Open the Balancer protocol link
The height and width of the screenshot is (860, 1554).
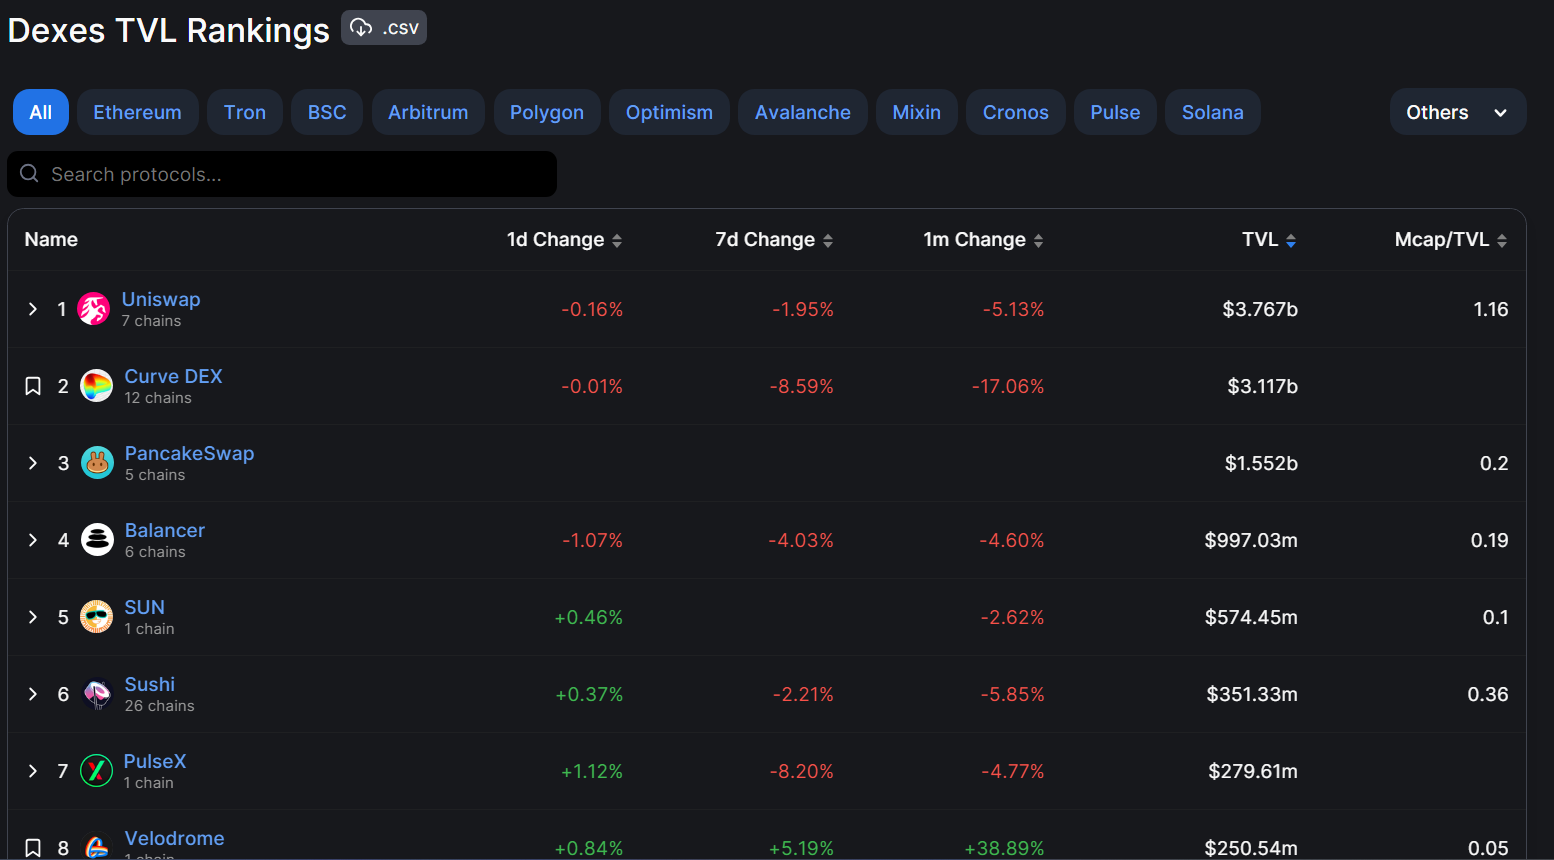tap(164, 529)
